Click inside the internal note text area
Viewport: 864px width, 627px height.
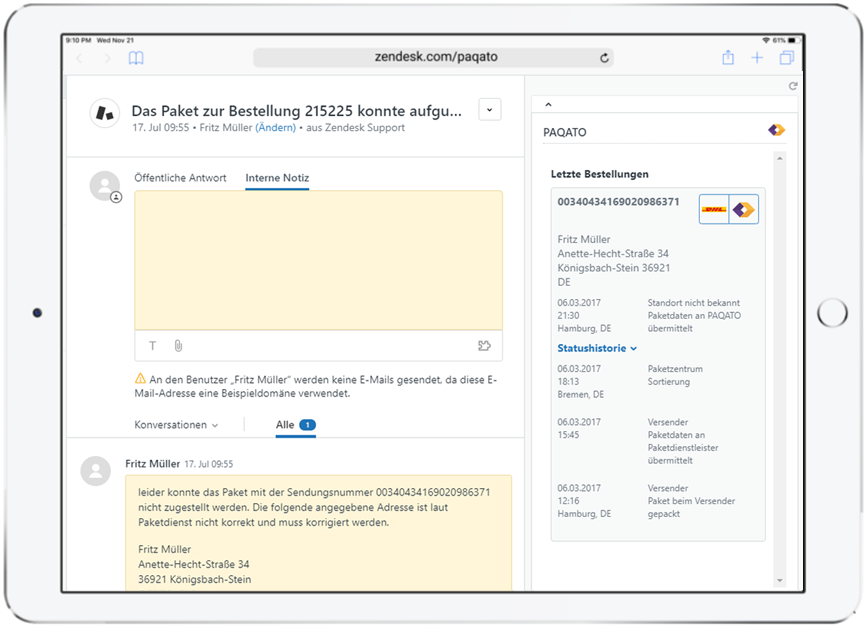pyautogui.click(x=318, y=260)
